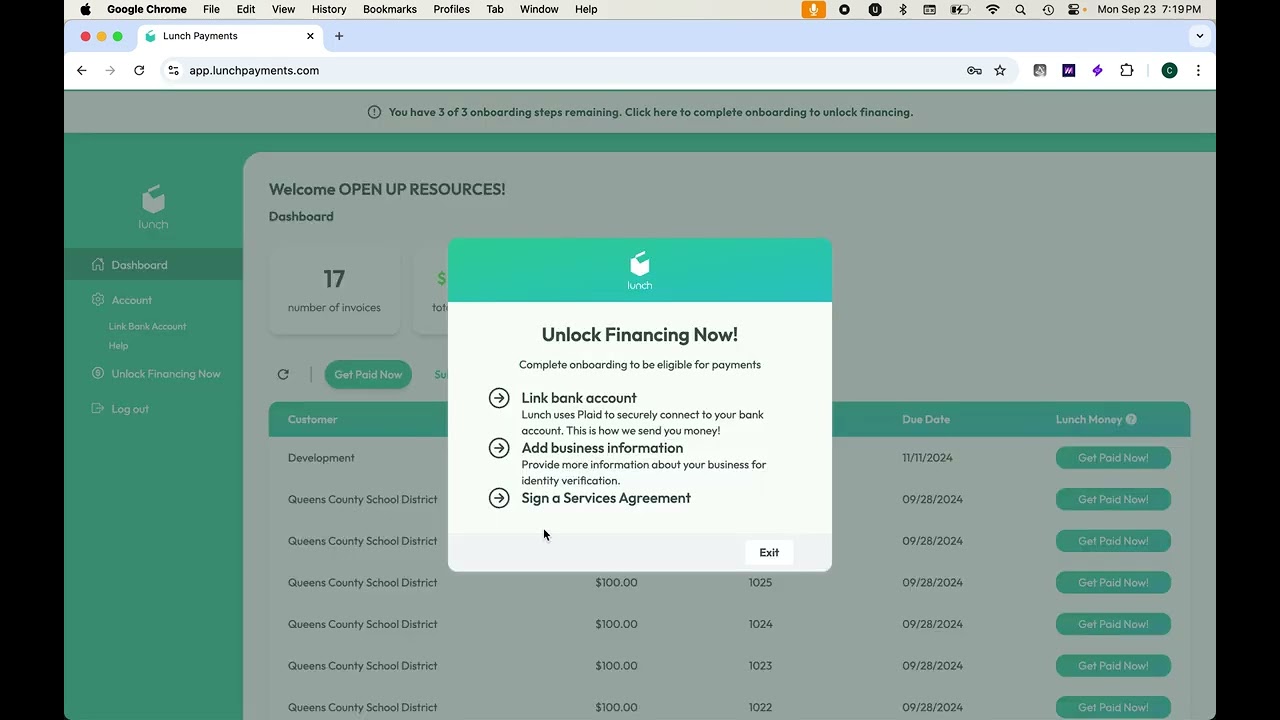Image resolution: width=1280 pixels, height=720 pixels.
Task: Click the Dashboard home icon in sidebar
Action: click(x=97, y=265)
